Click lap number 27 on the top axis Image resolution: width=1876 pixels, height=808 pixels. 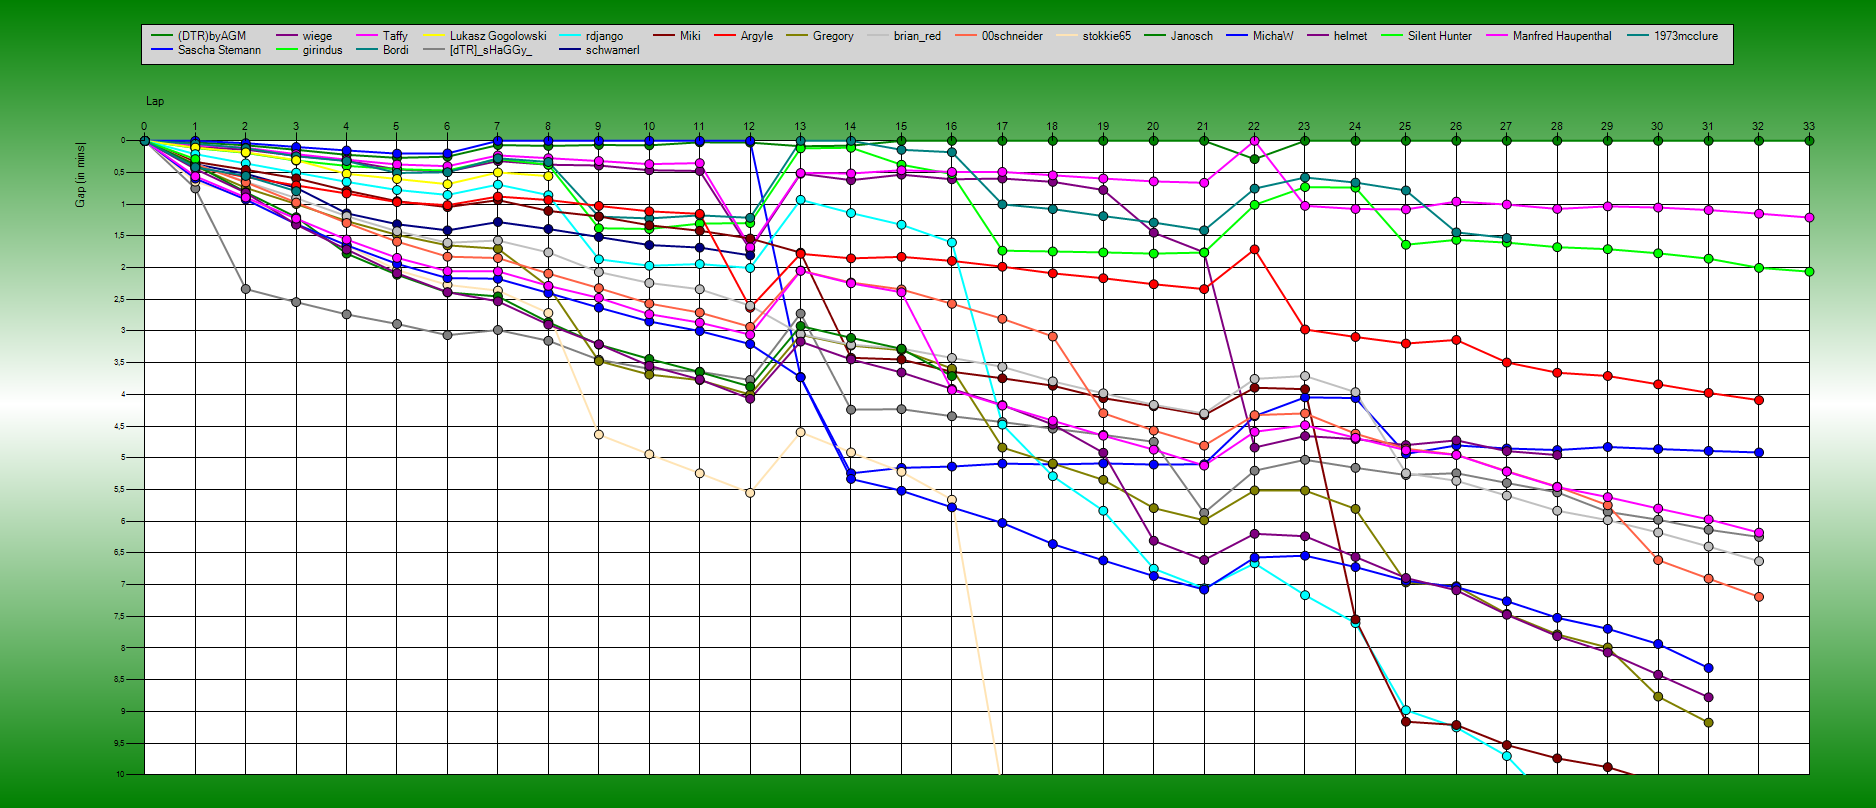point(1506,127)
